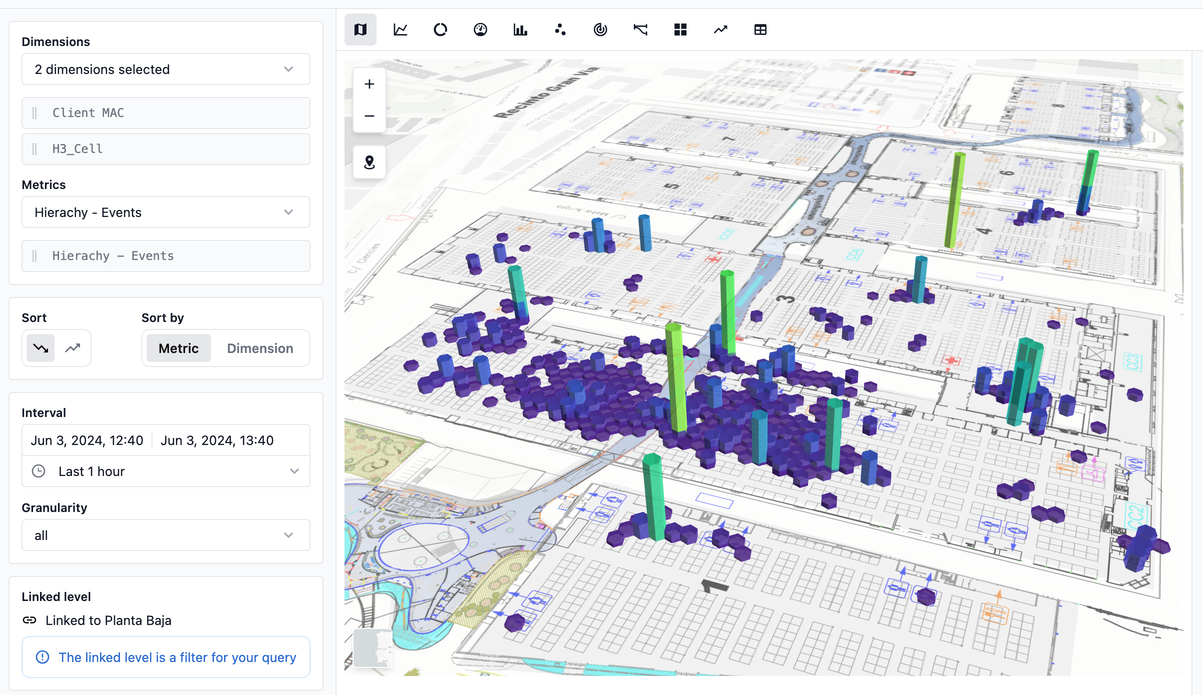Switch to the bar chart visualization
The image size is (1203, 695).
click(520, 30)
